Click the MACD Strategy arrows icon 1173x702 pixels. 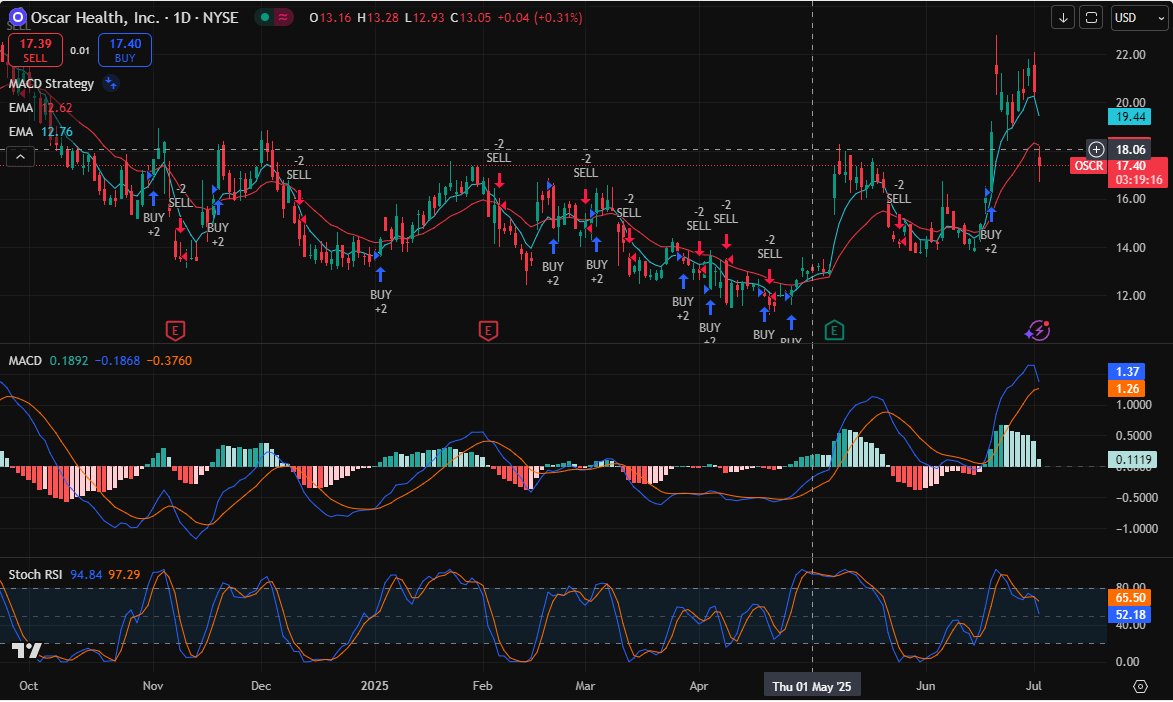coord(111,83)
